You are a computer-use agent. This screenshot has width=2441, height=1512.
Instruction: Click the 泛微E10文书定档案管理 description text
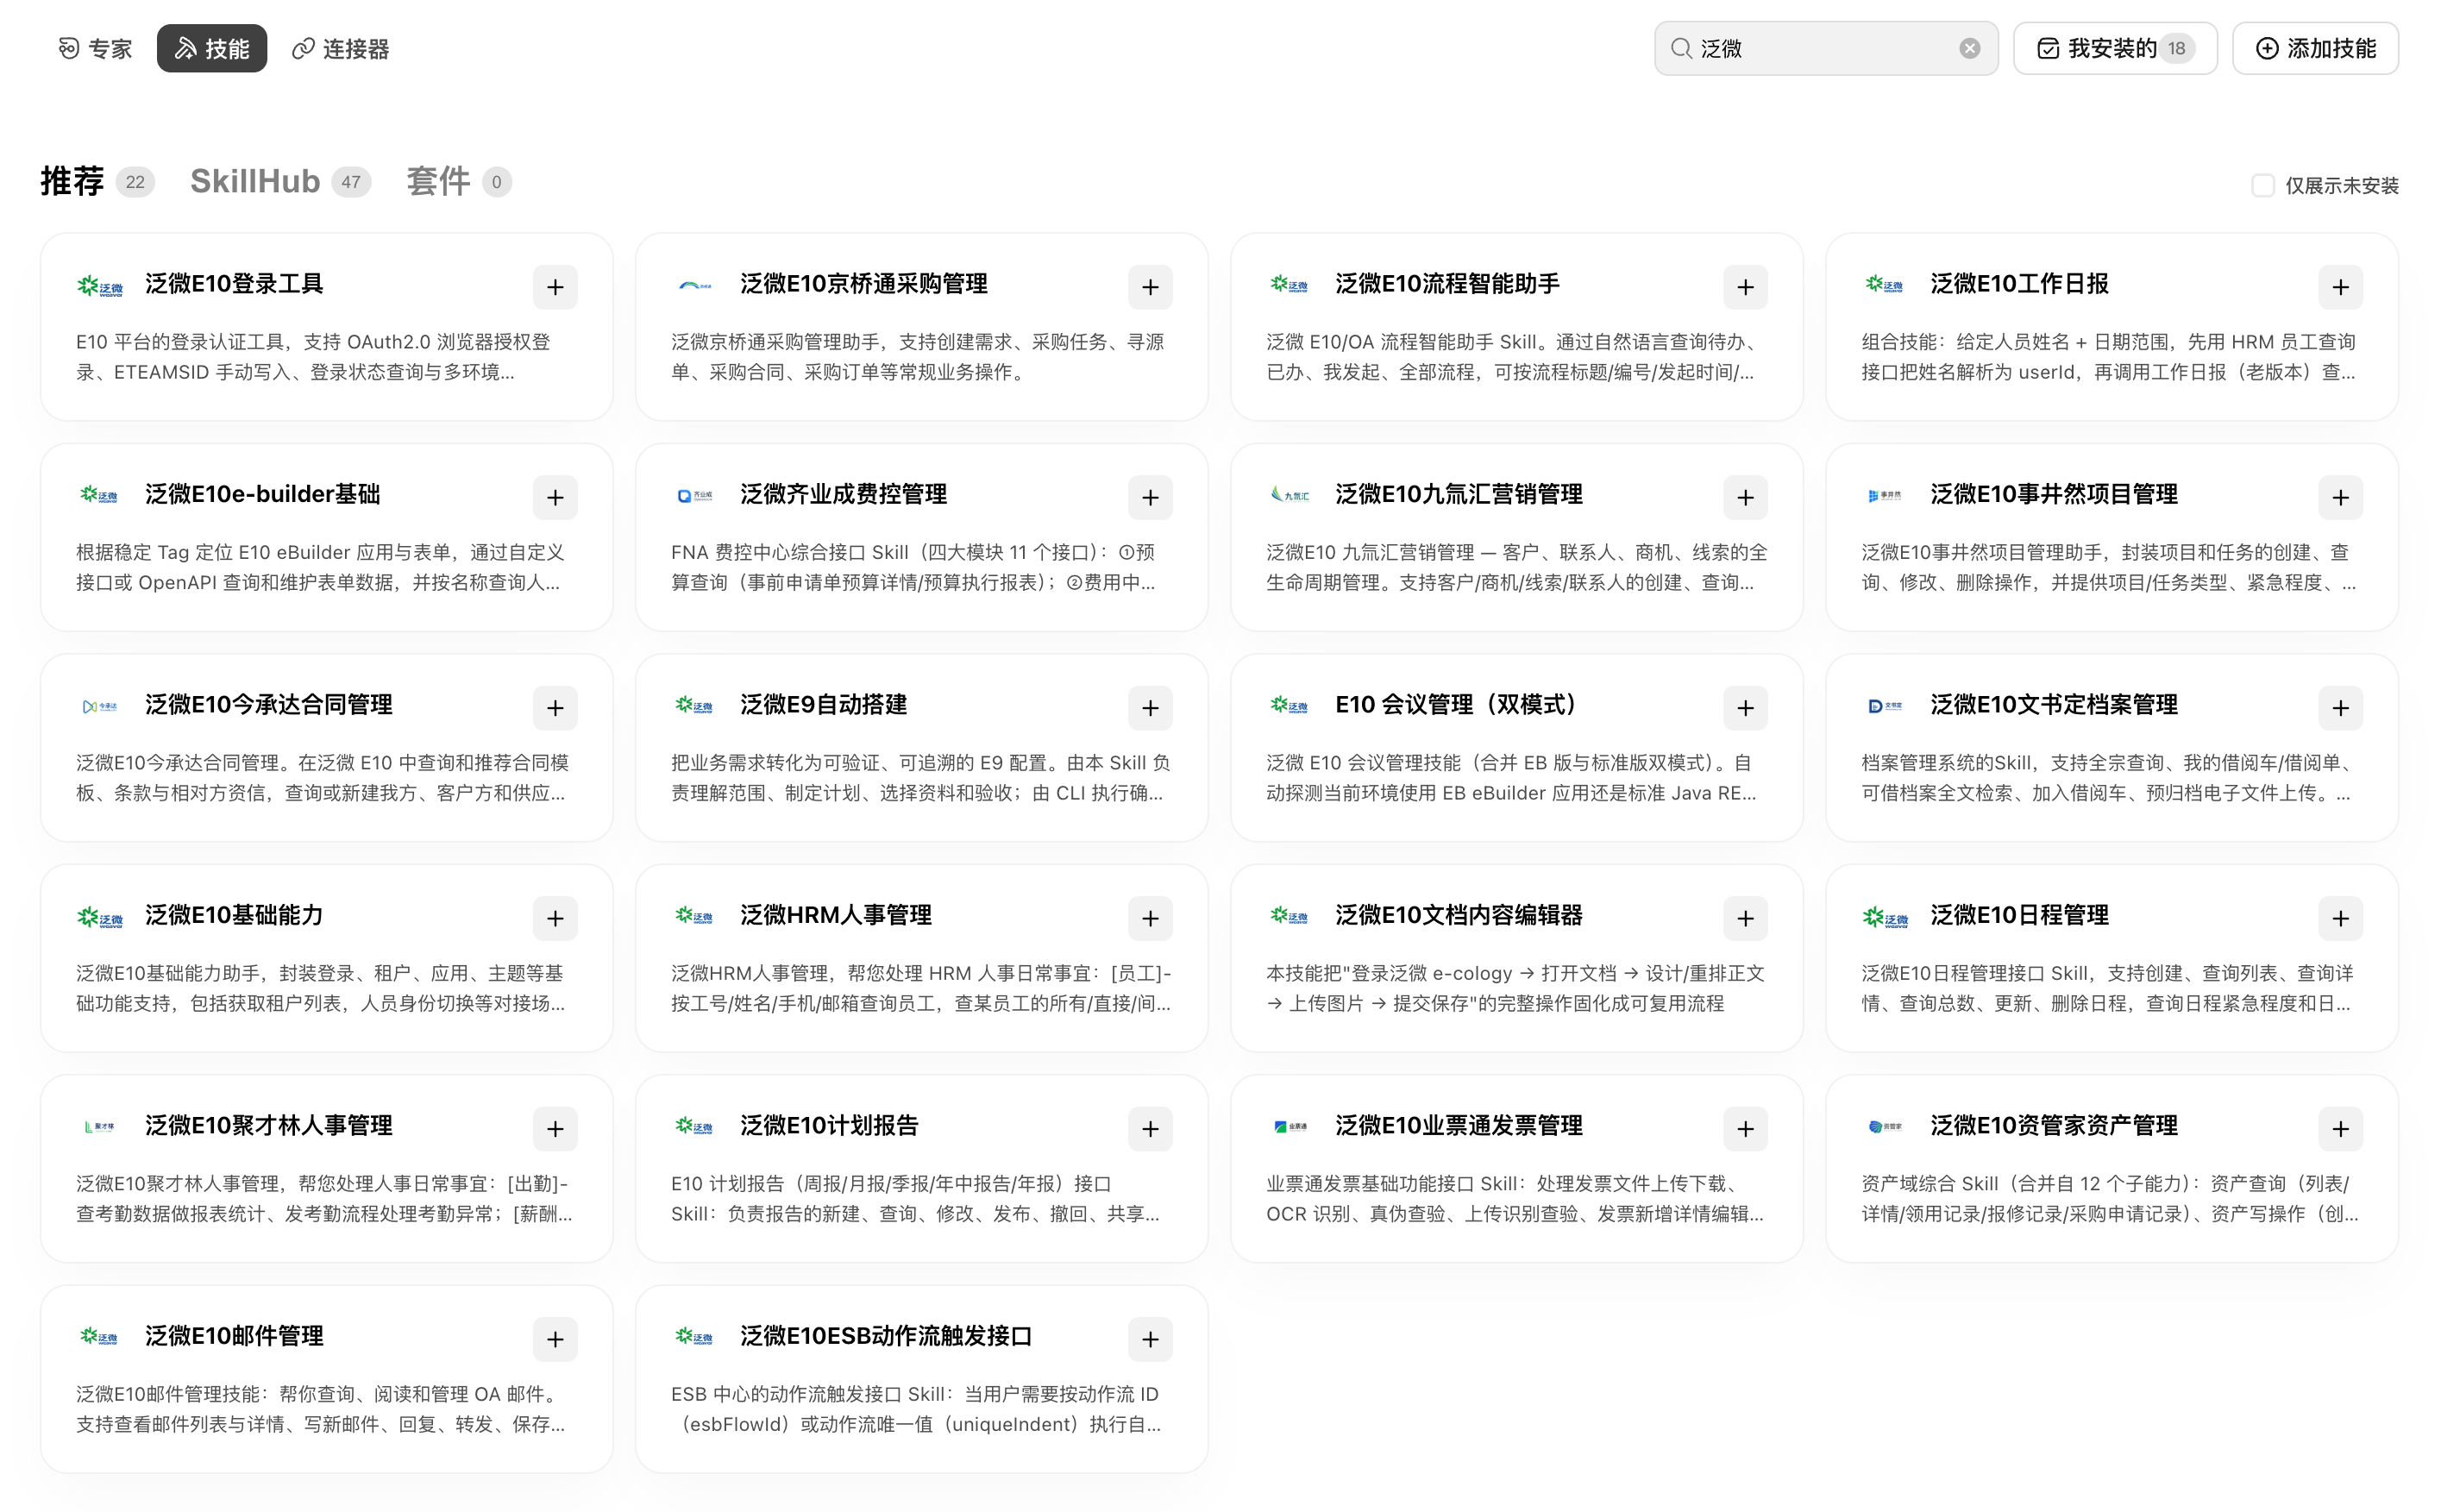tap(2106, 778)
